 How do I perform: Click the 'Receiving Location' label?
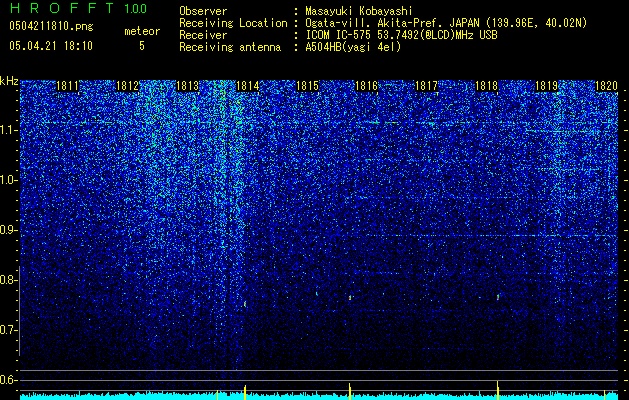[233, 23]
